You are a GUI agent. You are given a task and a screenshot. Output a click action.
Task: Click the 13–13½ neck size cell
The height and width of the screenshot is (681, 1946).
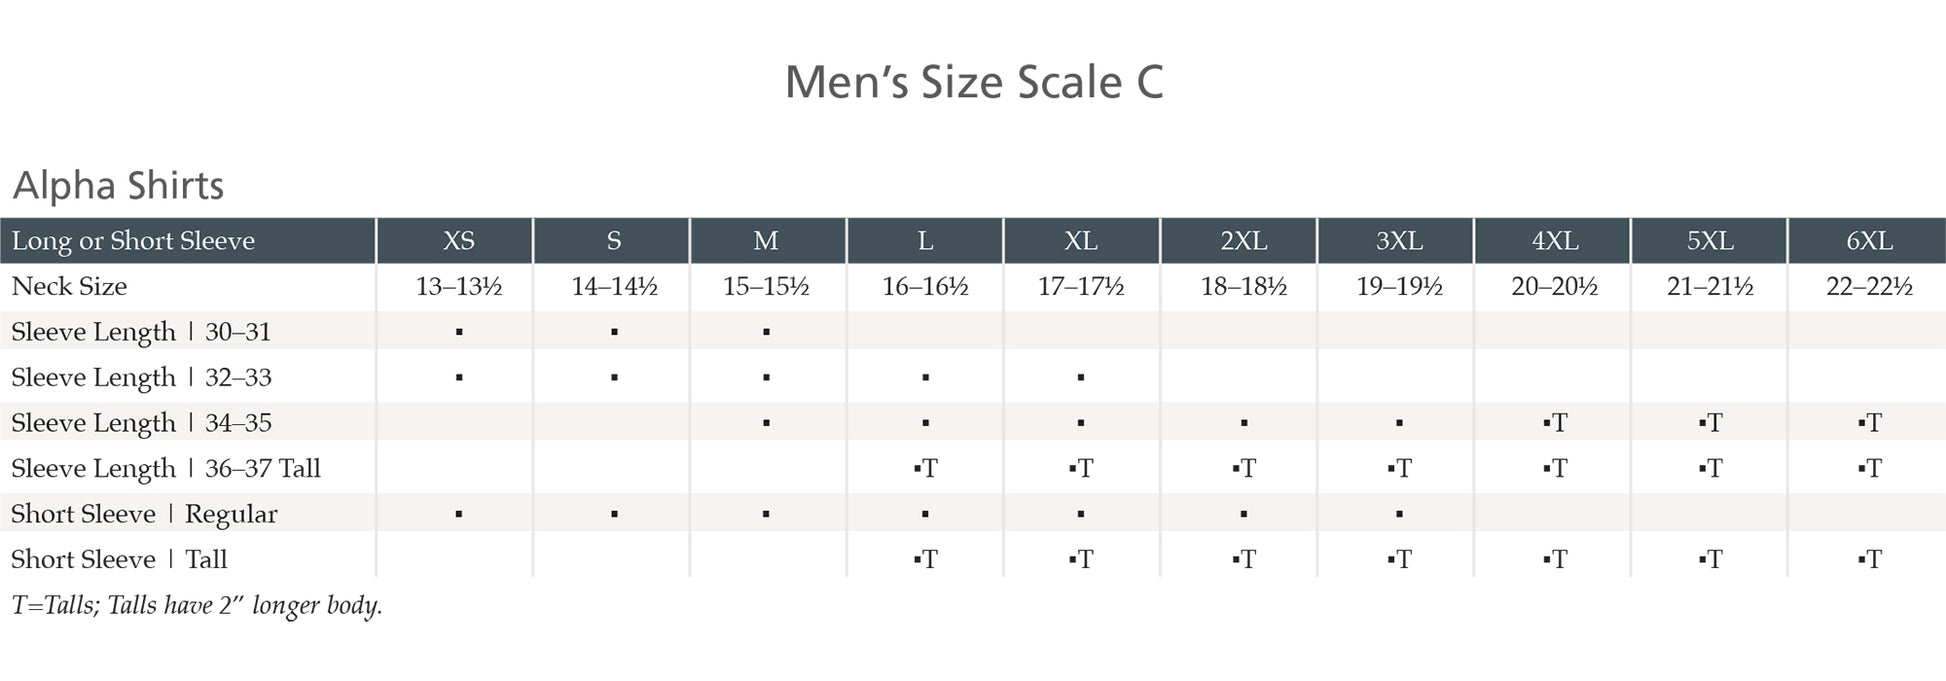pyautogui.click(x=458, y=287)
